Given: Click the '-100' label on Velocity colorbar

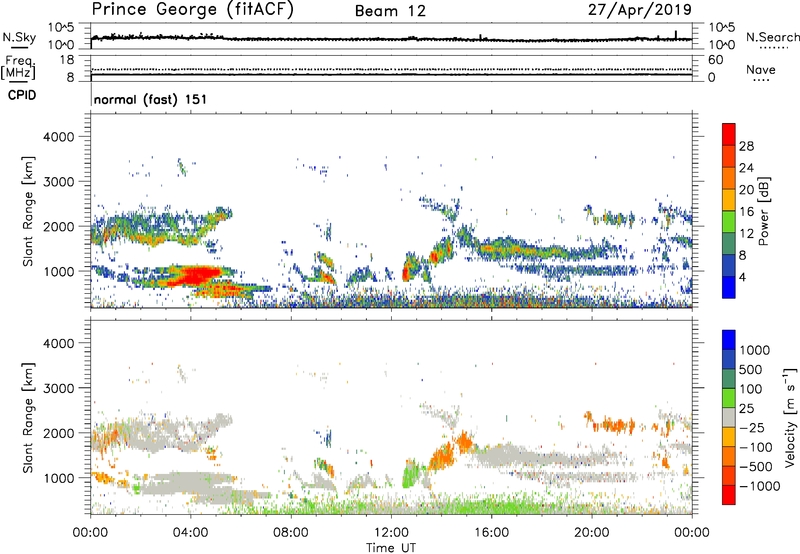Looking at the screenshot, I should pyautogui.click(x=756, y=447).
